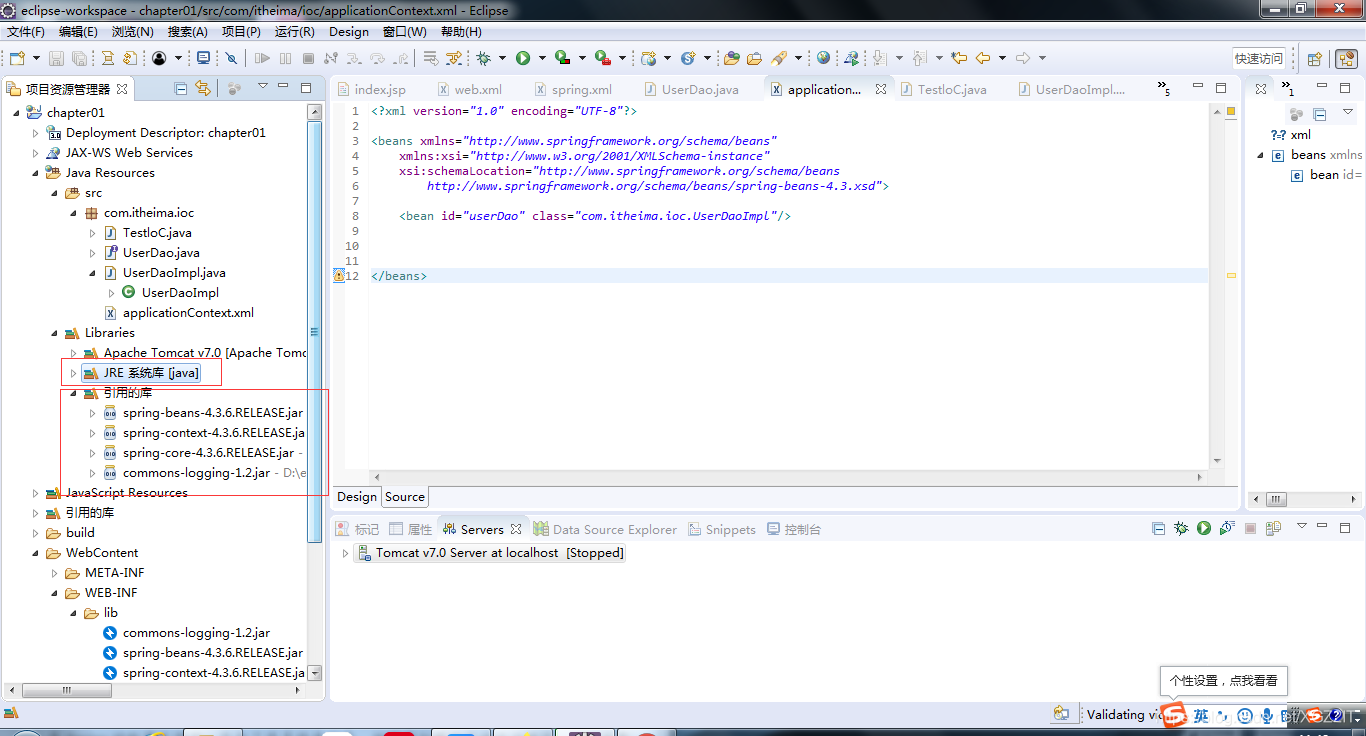Expand the Deployment Descriptor: chapter01 node
1366x736 pixels.
coord(35,133)
